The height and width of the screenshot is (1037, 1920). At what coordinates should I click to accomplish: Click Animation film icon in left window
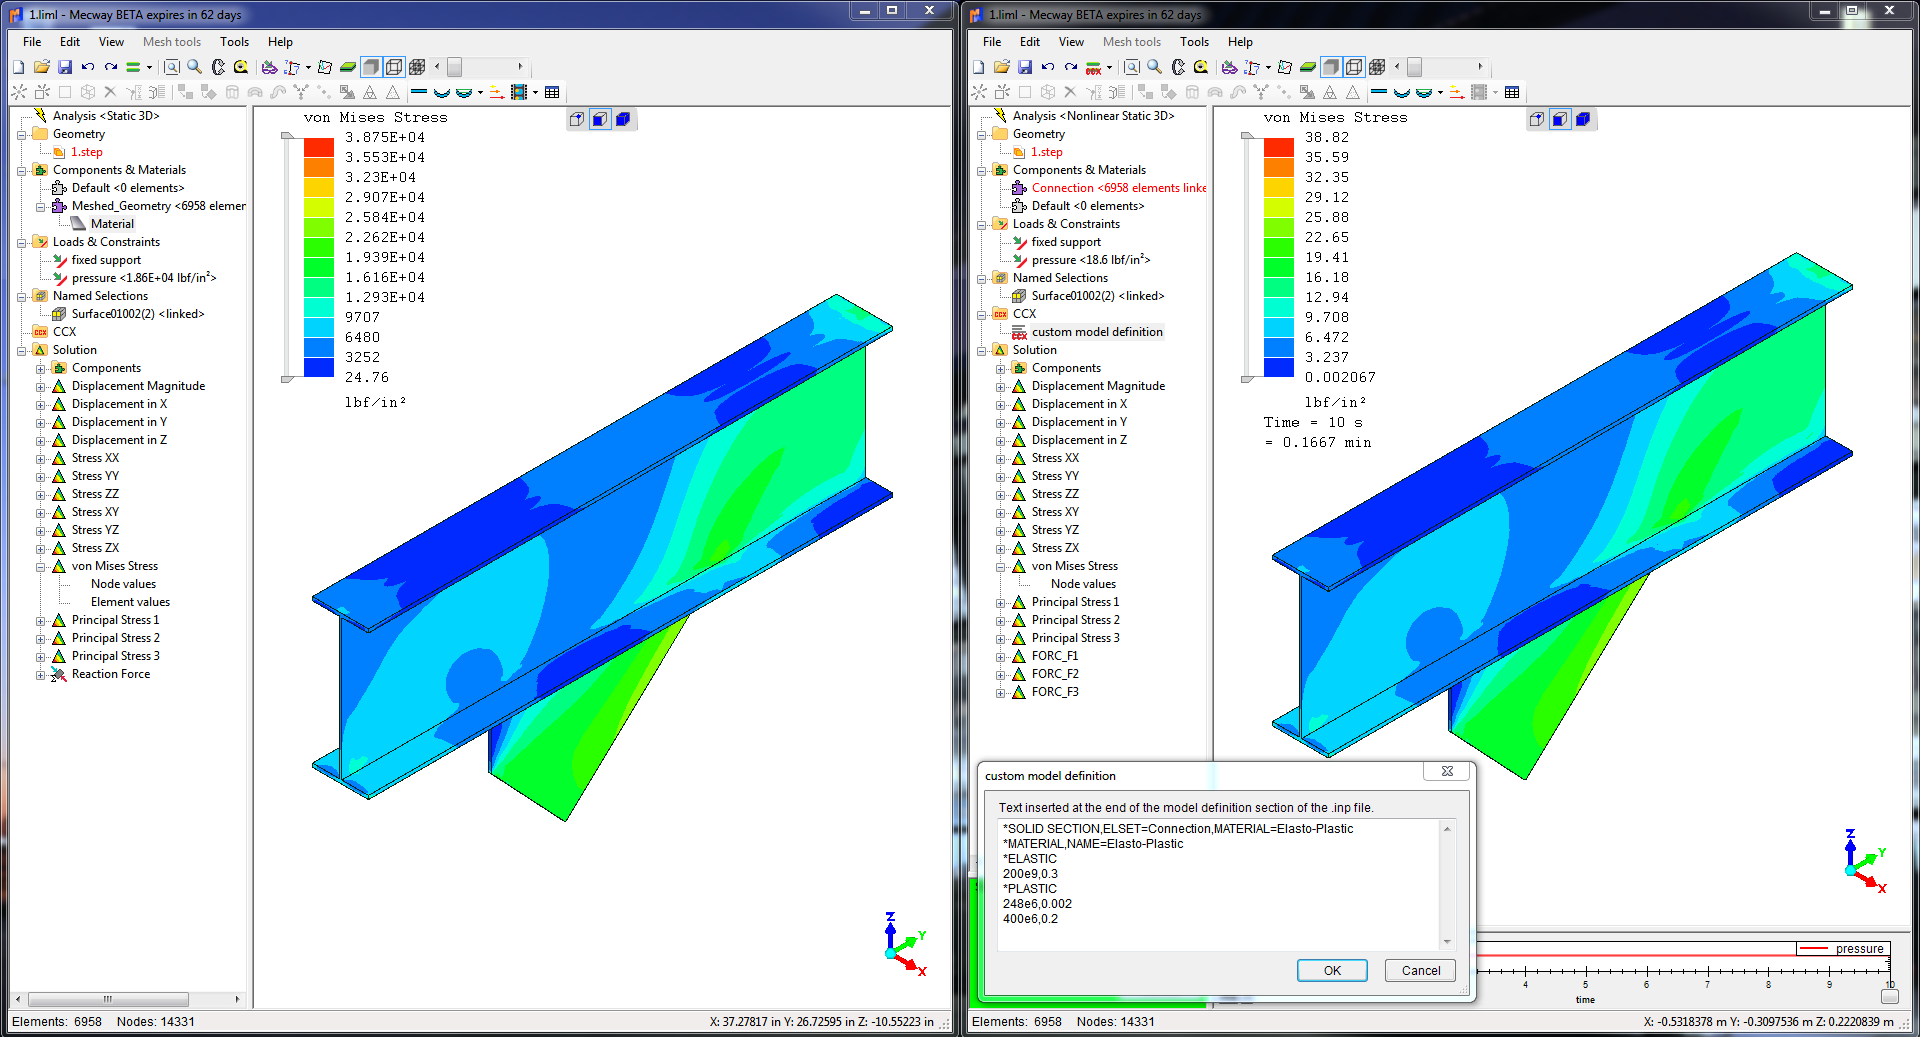pyautogui.click(x=519, y=92)
